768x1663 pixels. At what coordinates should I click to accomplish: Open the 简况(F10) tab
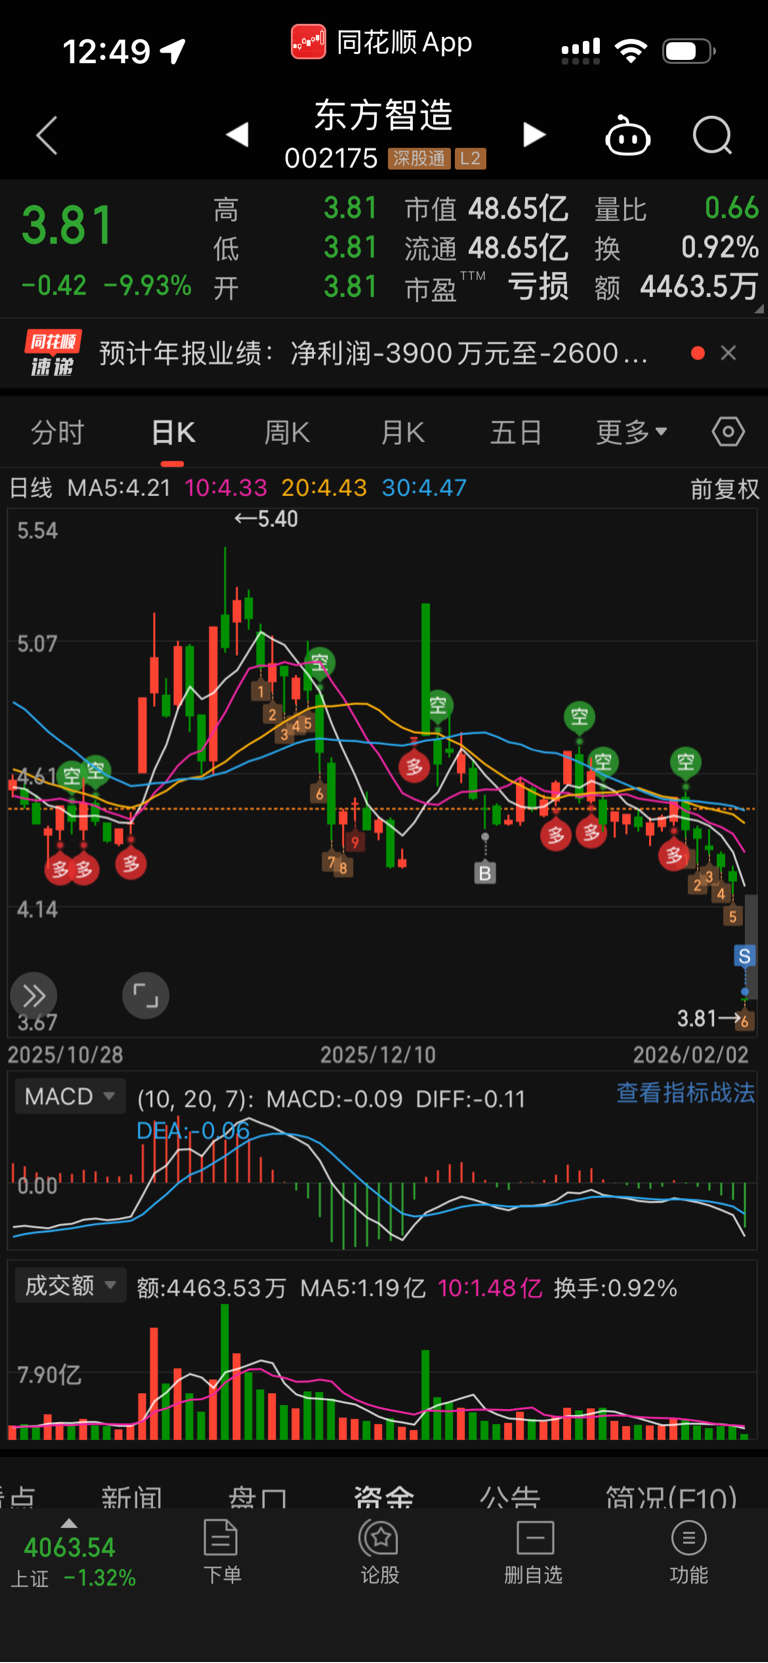point(671,1497)
